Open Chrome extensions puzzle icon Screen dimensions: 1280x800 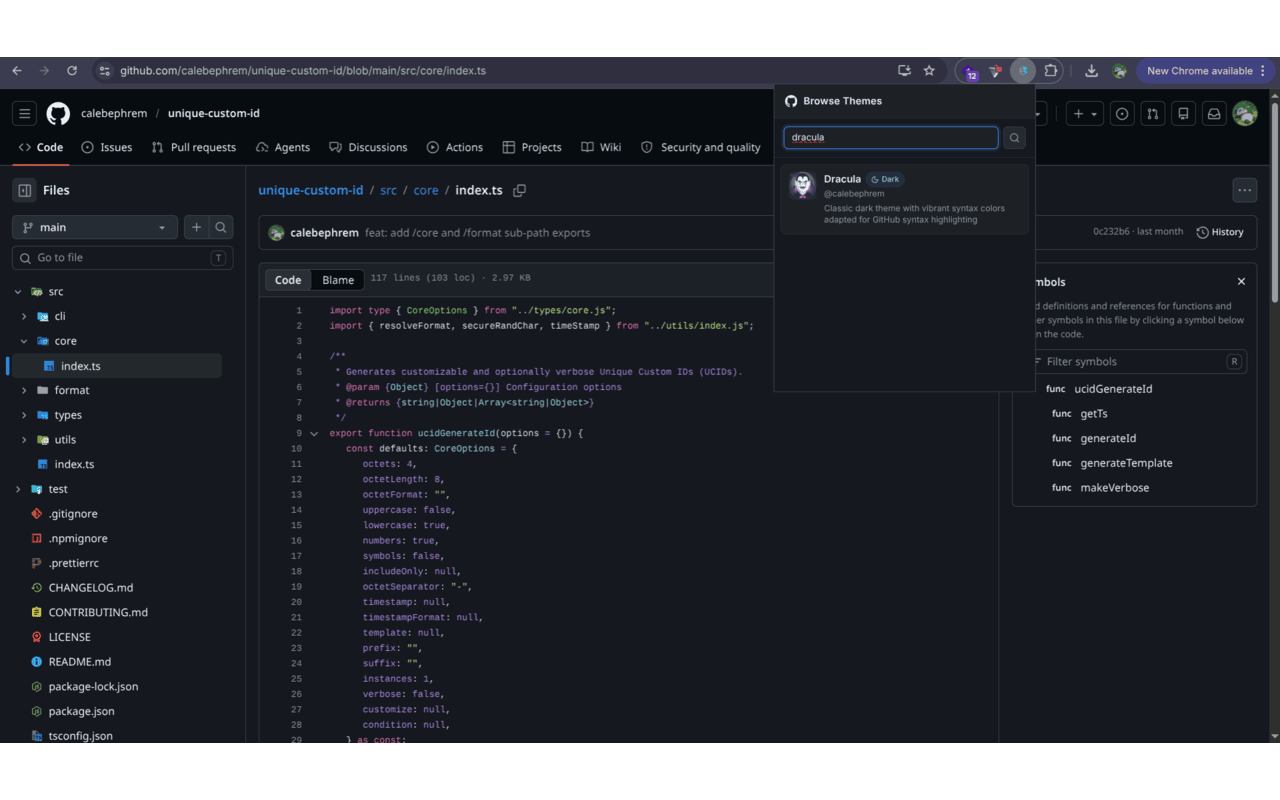tap(1051, 71)
